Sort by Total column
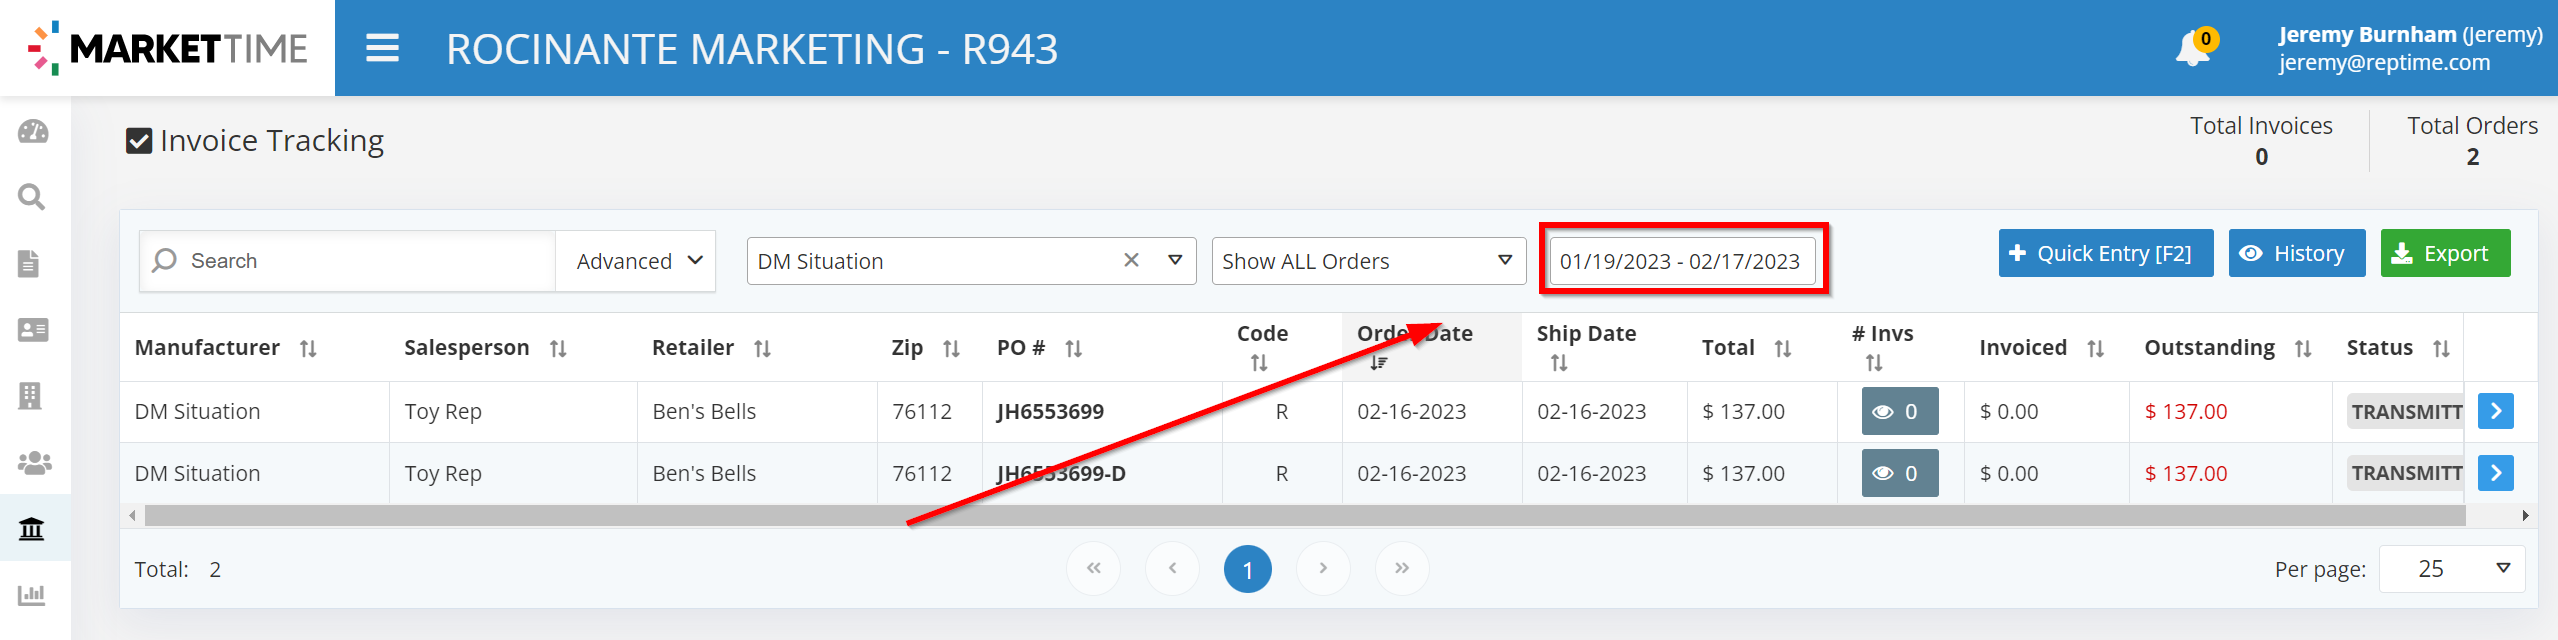The height and width of the screenshot is (640, 2558). [1782, 348]
